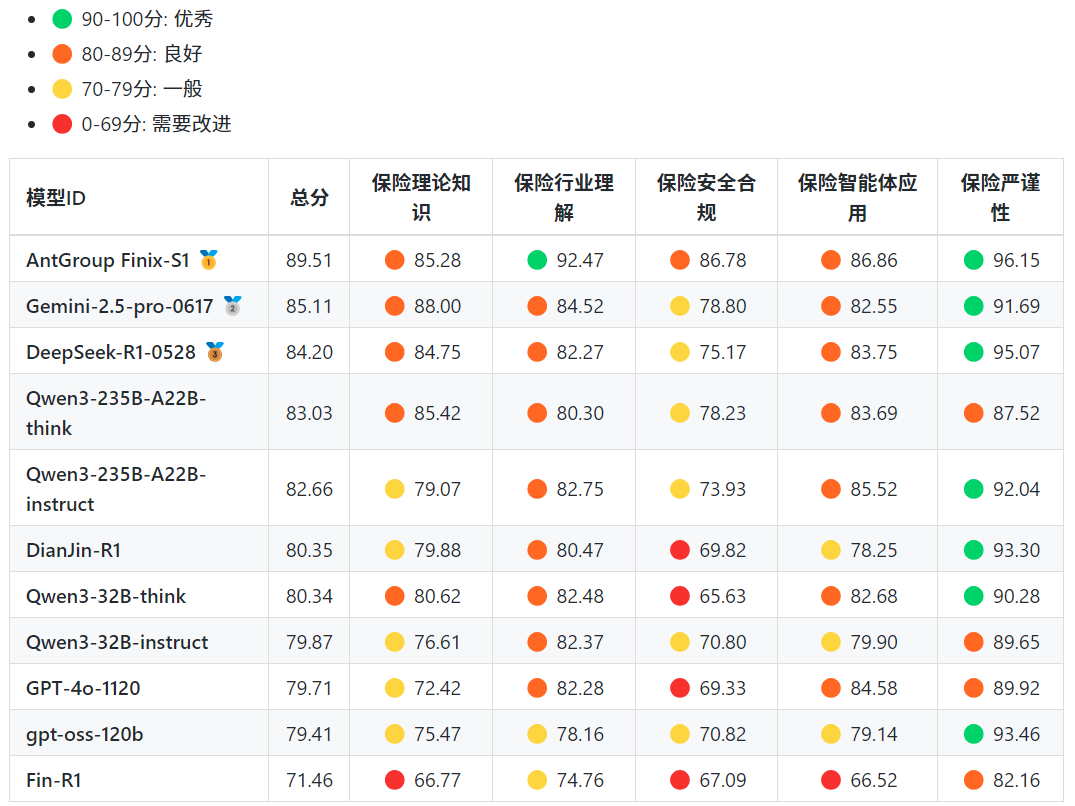
Task: Click the green dot beside score 92.47
Action: (538, 260)
